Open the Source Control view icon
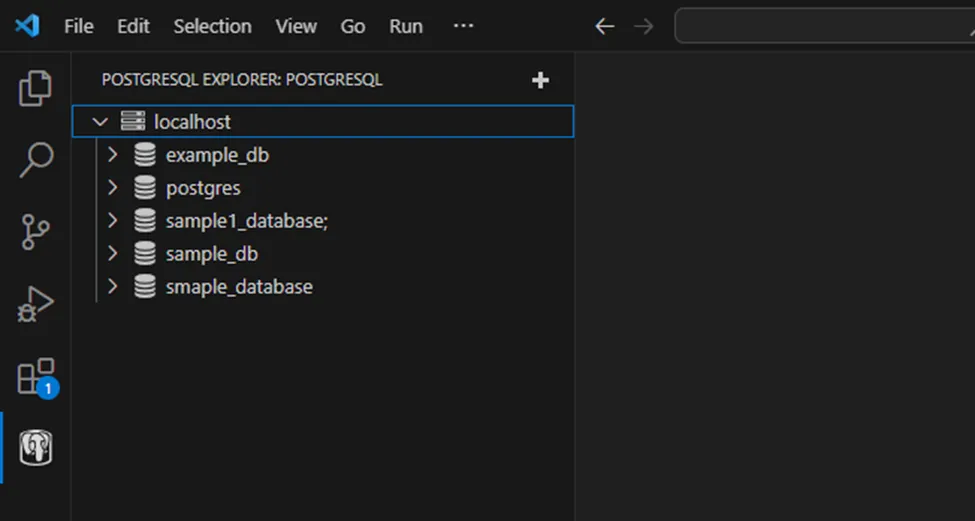975x521 pixels. 36,232
